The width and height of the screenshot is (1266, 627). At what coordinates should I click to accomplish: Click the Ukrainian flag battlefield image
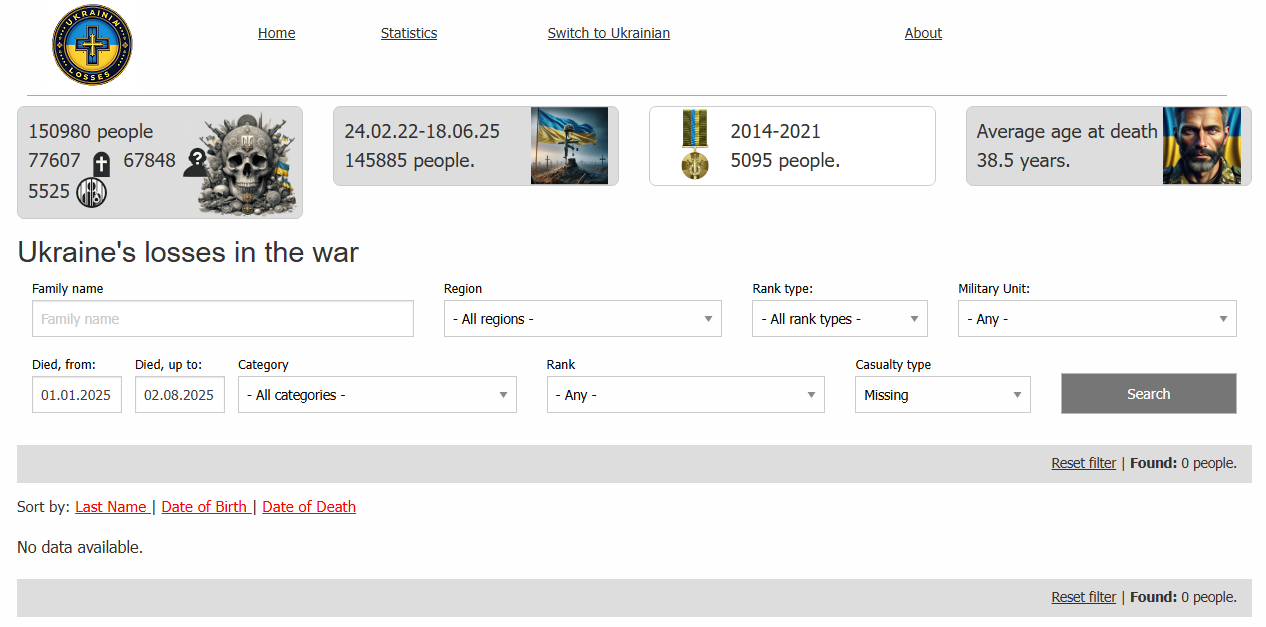(x=569, y=146)
